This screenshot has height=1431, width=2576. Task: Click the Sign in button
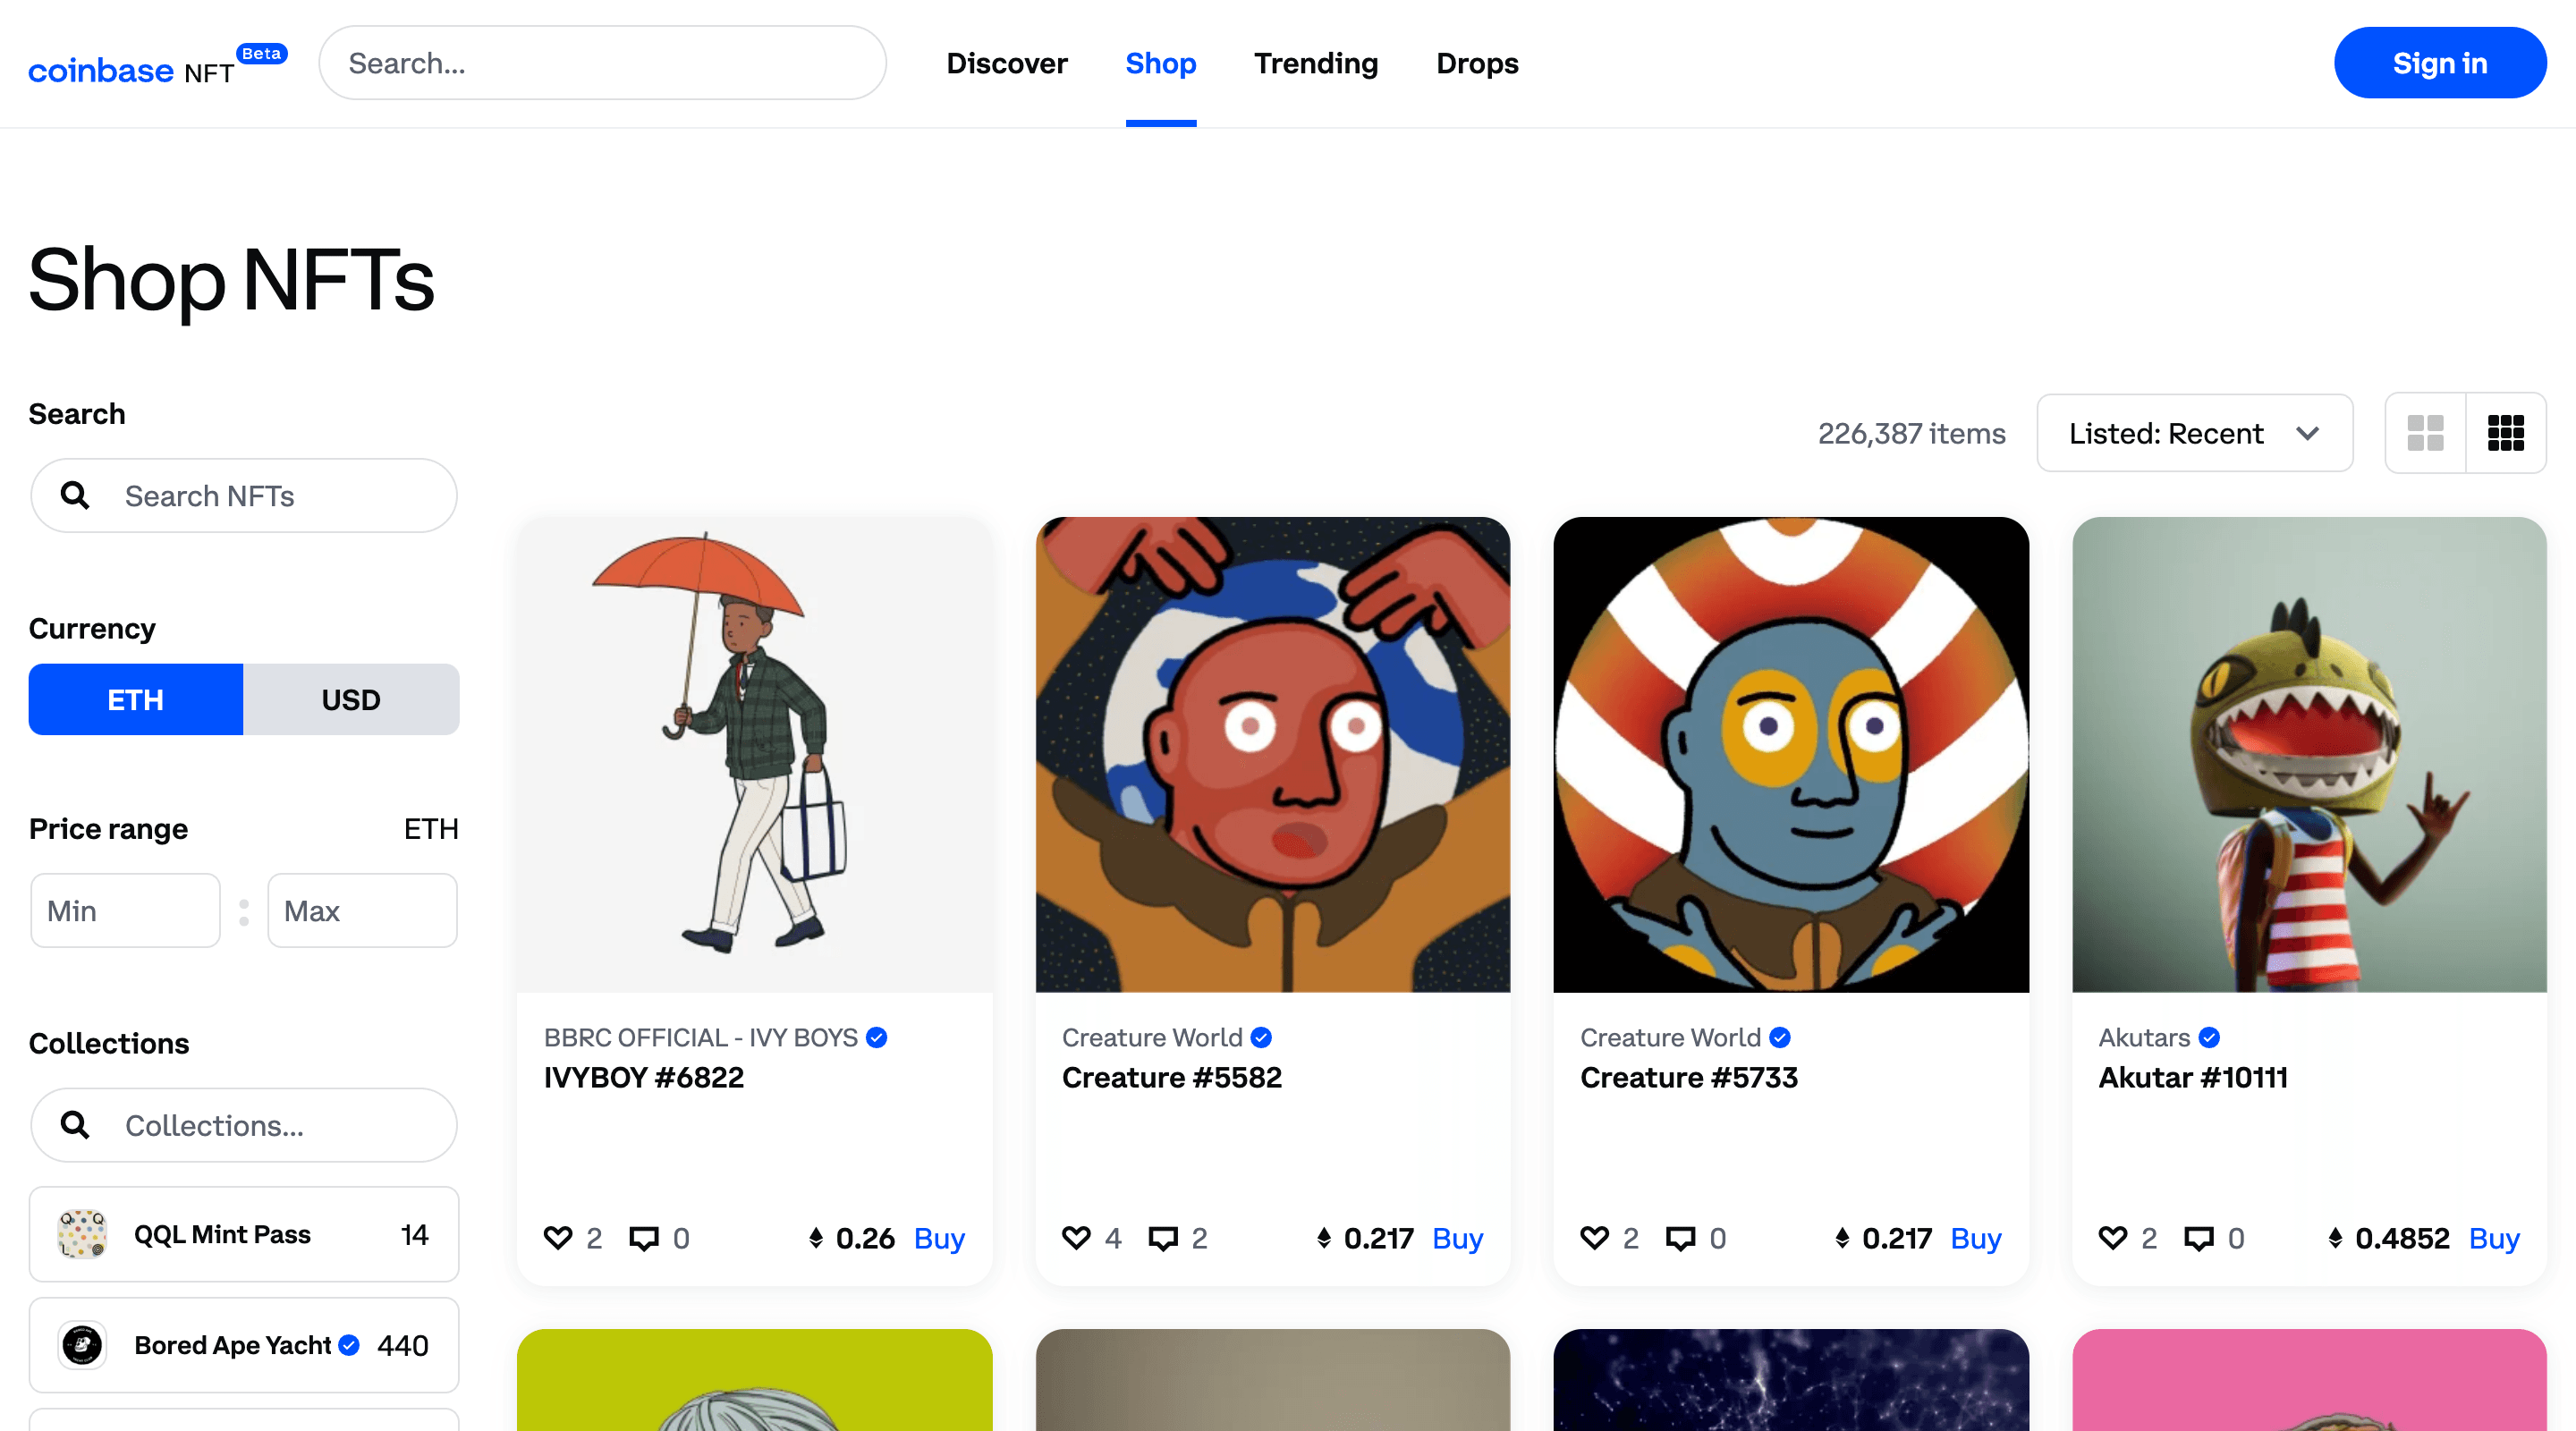[2440, 64]
